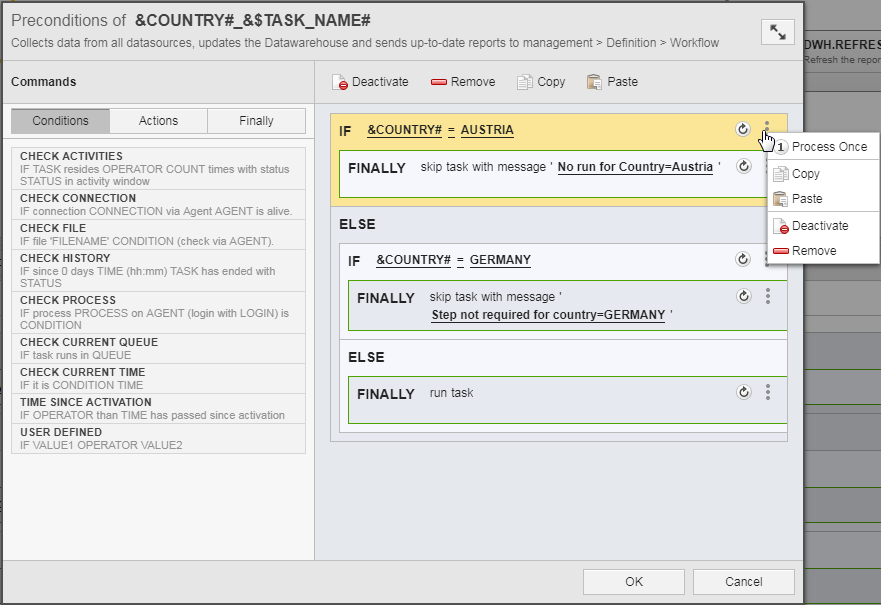Click the process-cycle clock icon on the AUSTRIA condition
Viewport: 881px width, 605px height.
[742, 130]
